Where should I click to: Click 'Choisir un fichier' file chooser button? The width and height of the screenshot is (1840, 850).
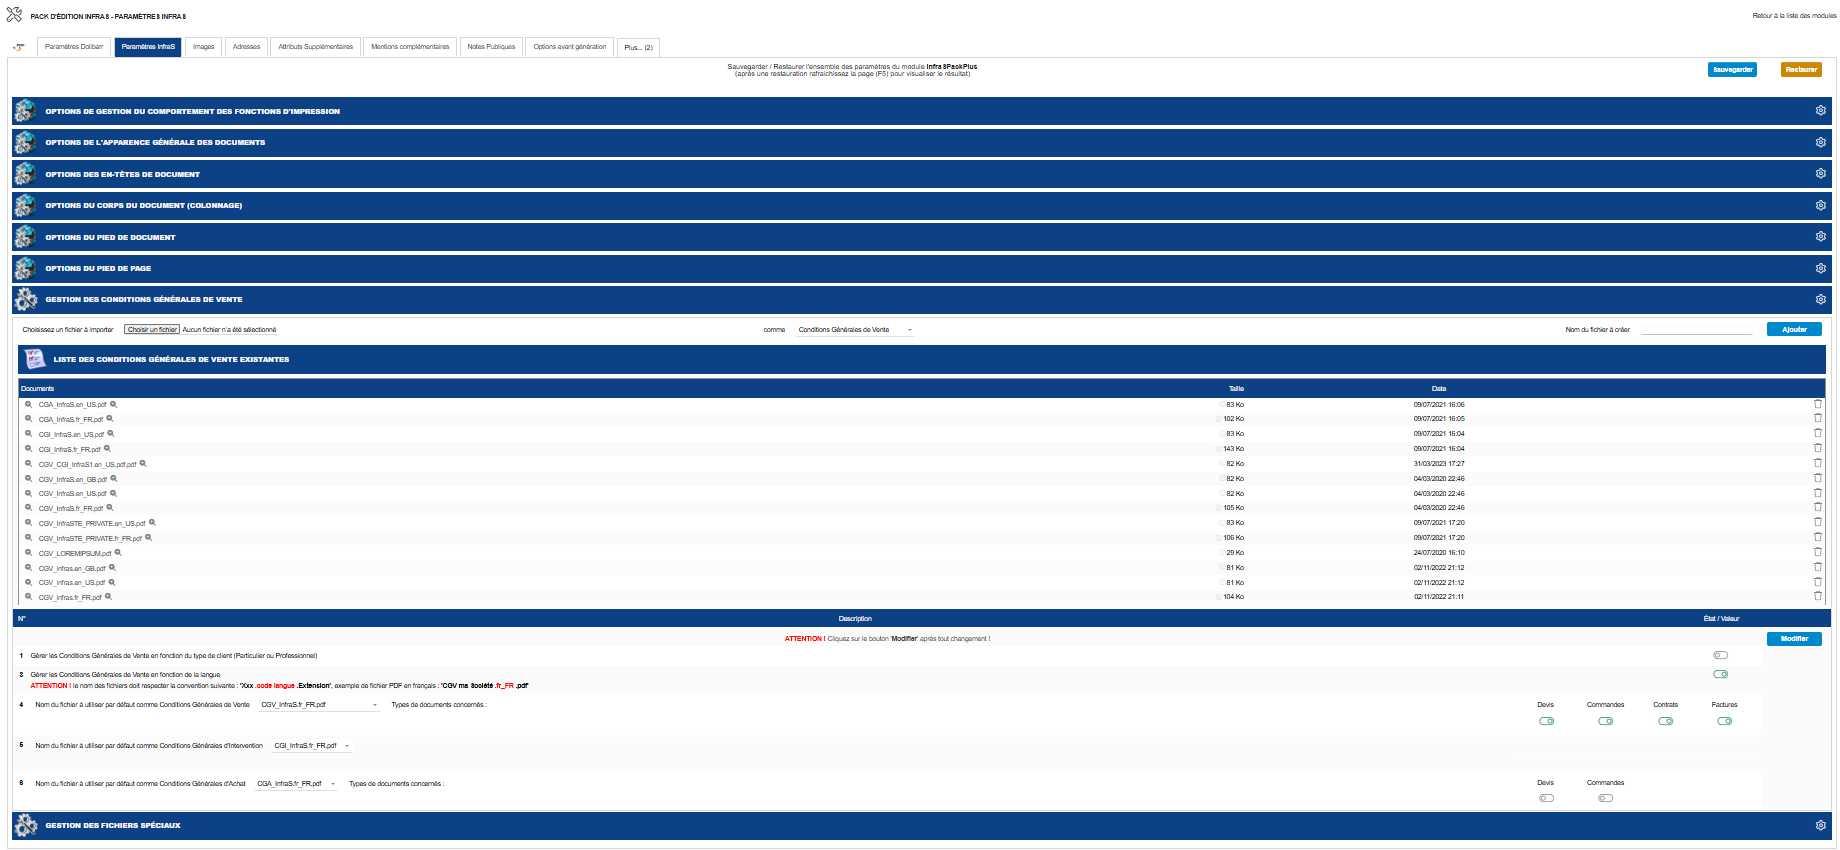click(152, 330)
